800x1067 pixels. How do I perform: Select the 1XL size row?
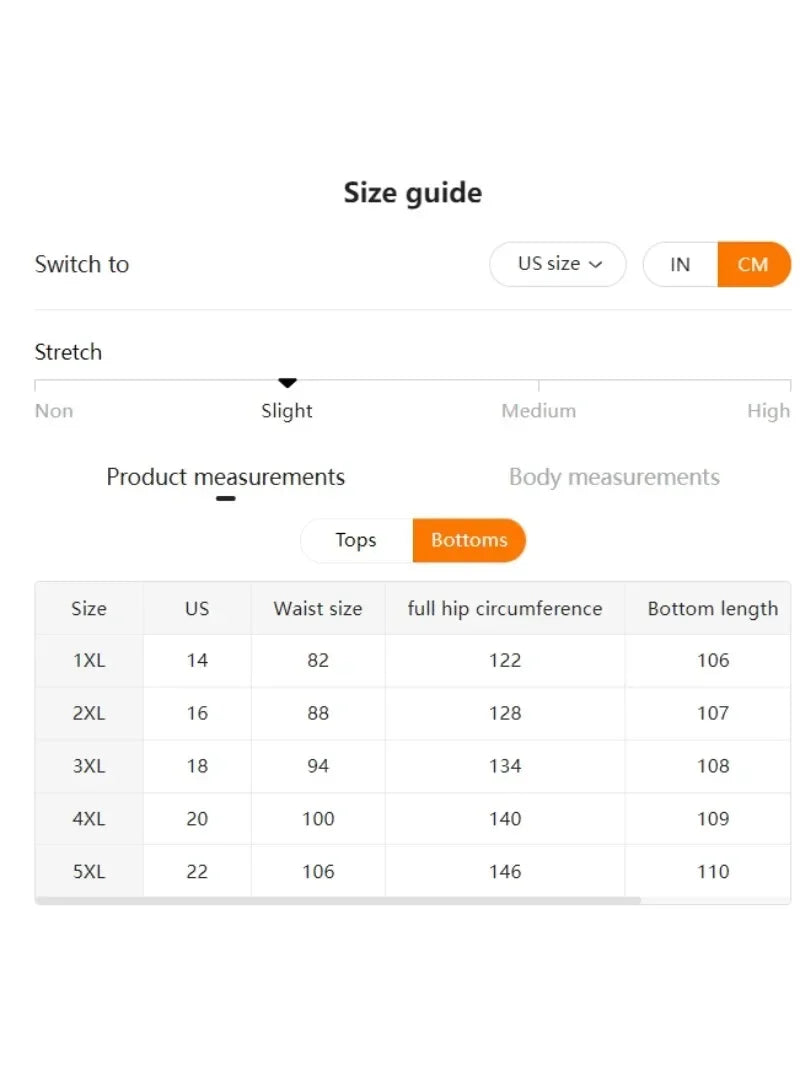(x=89, y=660)
